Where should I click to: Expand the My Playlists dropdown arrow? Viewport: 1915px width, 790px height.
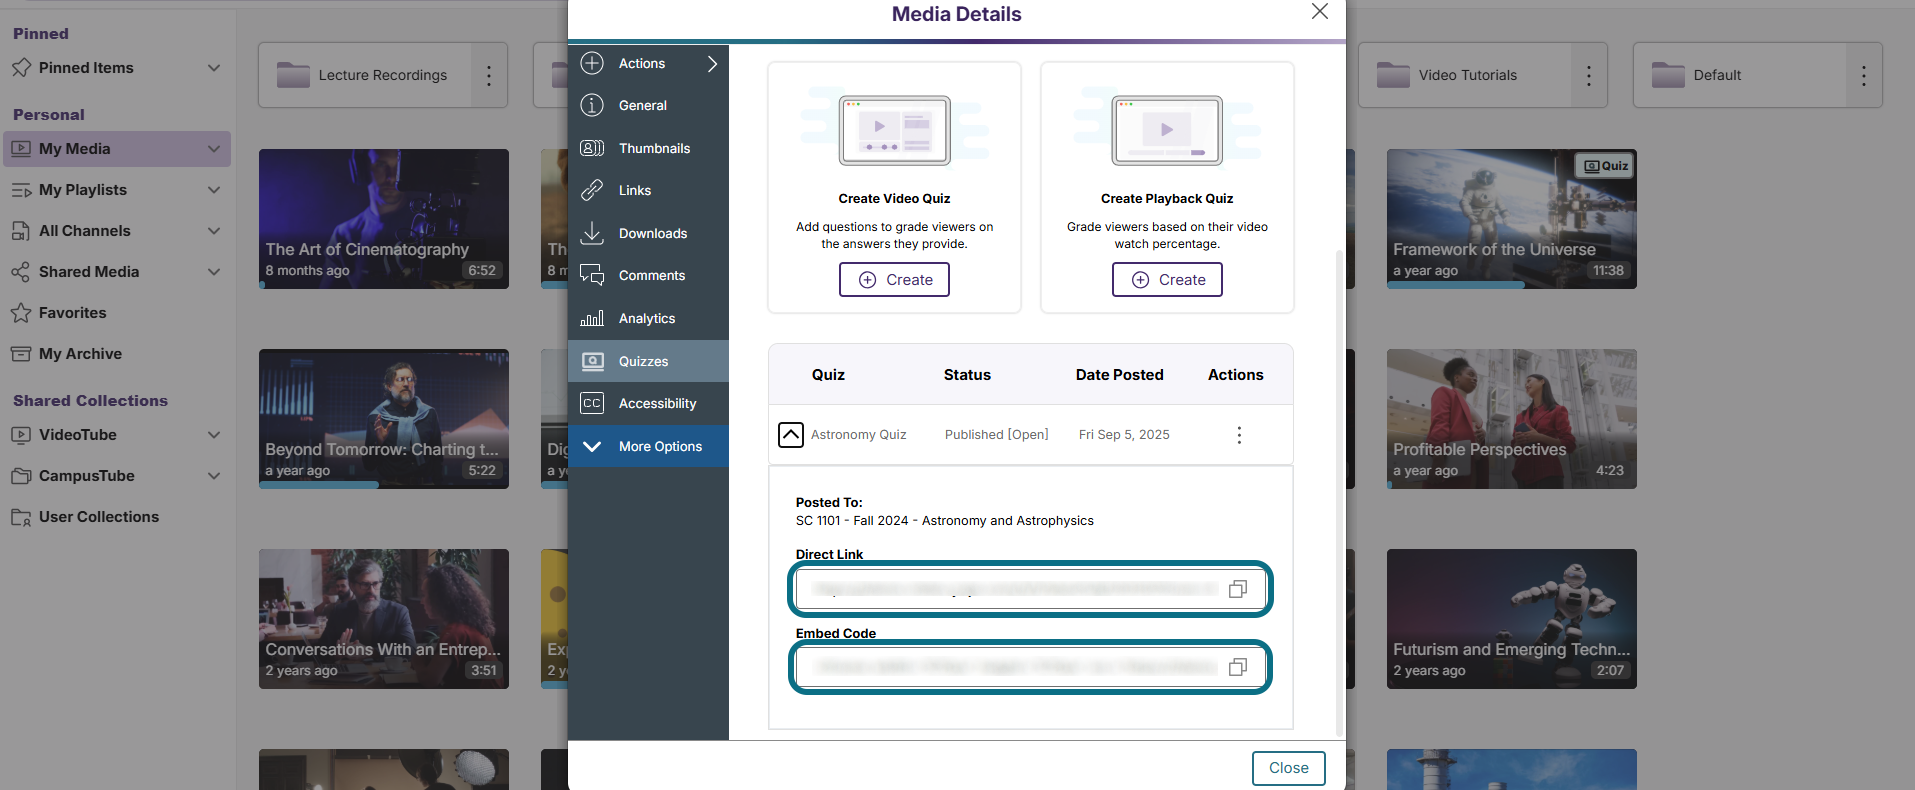click(214, 190)
